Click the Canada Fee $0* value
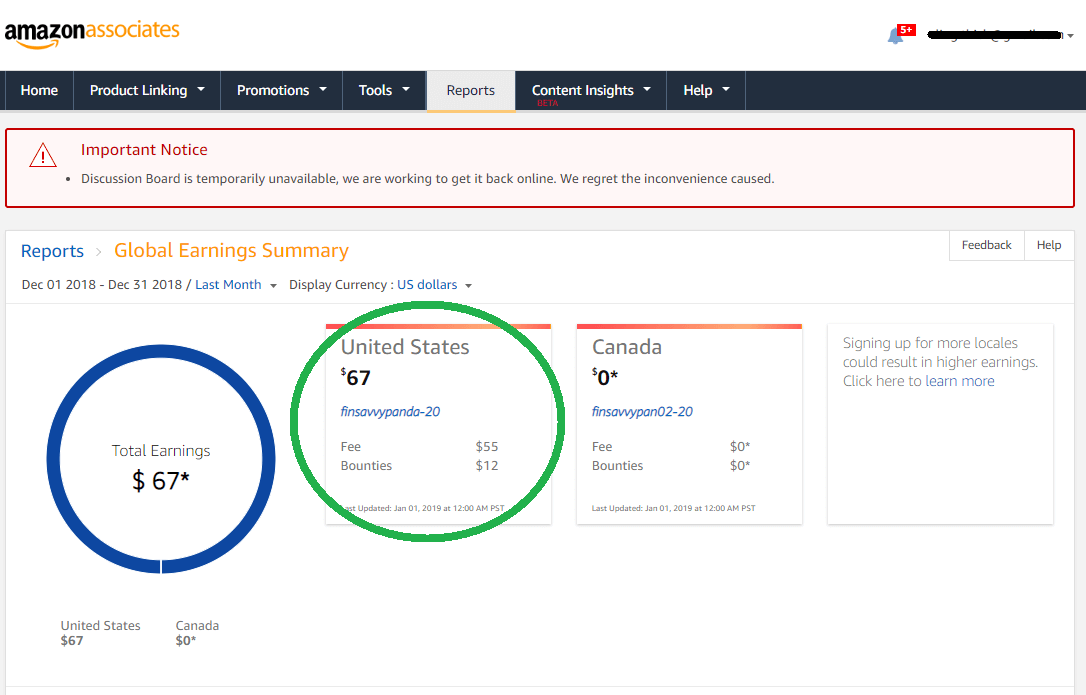This screenshot has width=1086, height=695. (740, 447)
